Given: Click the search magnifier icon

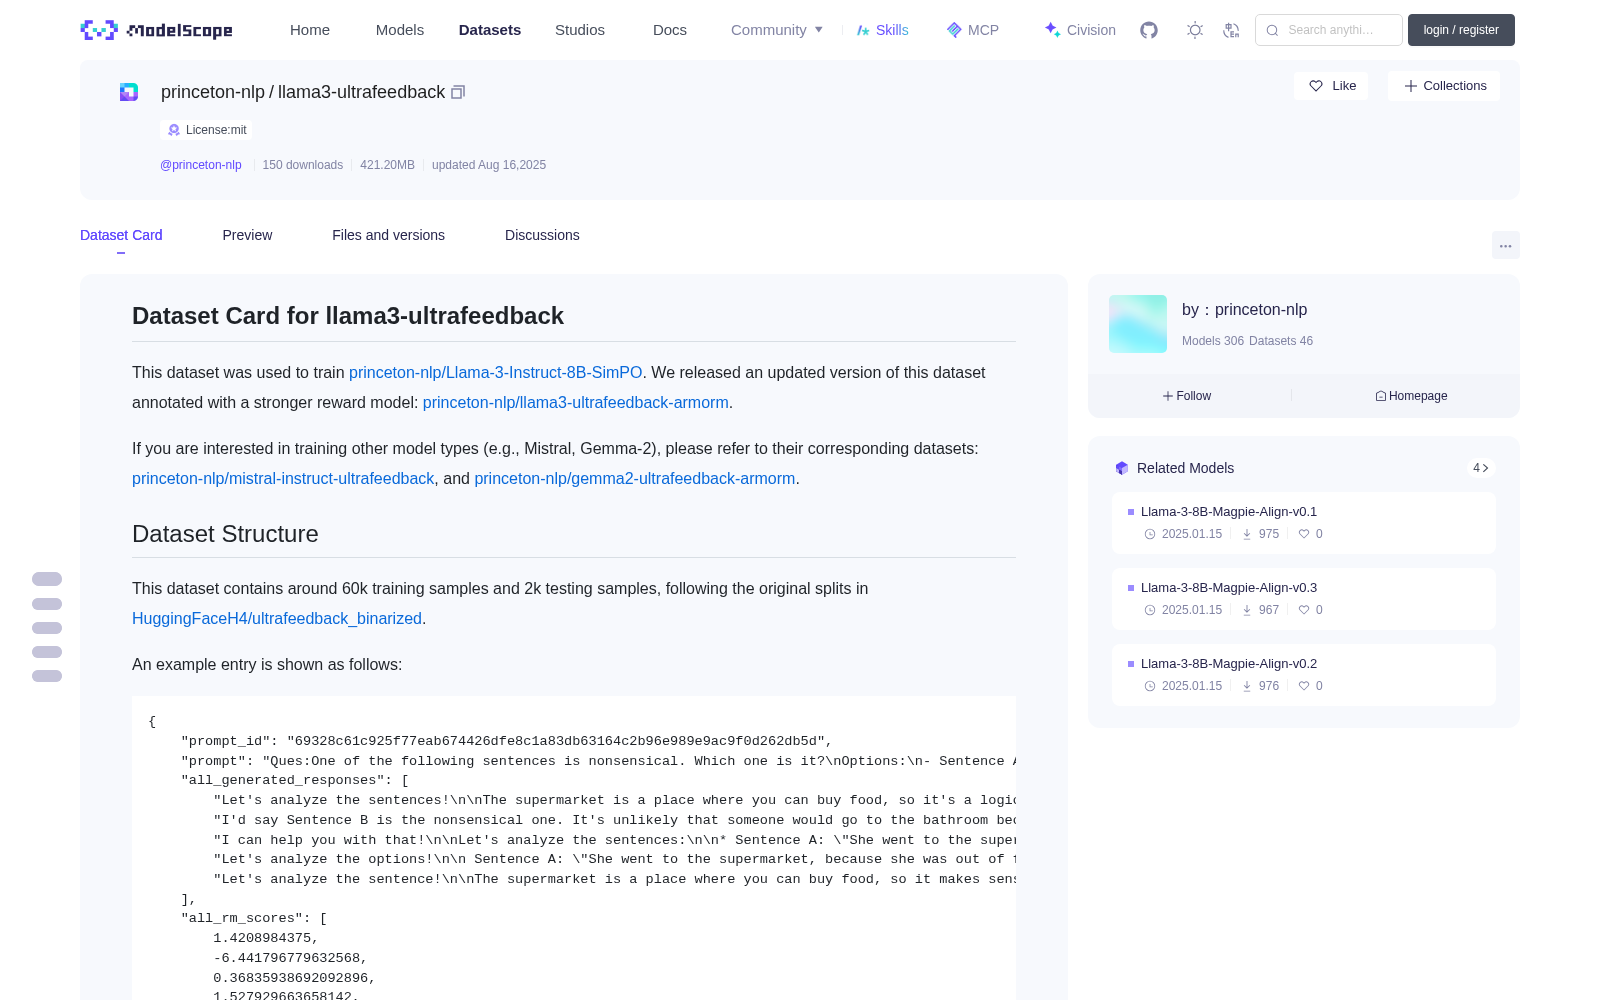Looking at the screenshot, I should pos(1272,30).
